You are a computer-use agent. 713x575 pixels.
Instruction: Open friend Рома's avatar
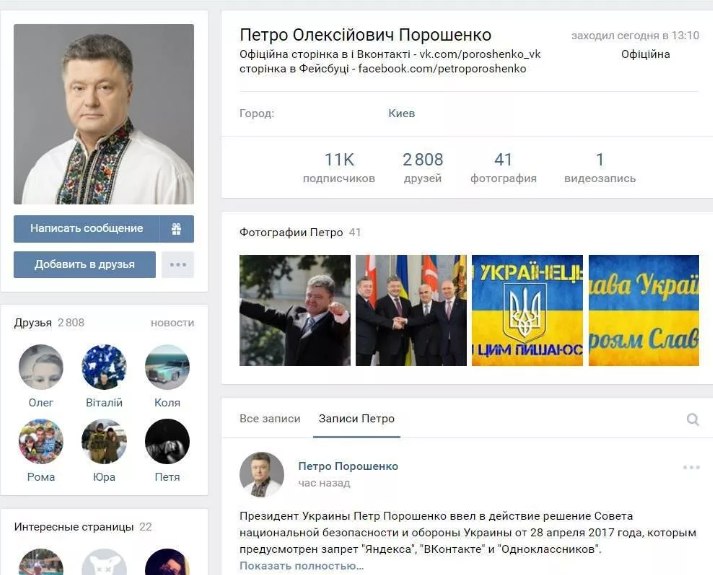pos(41,441)
